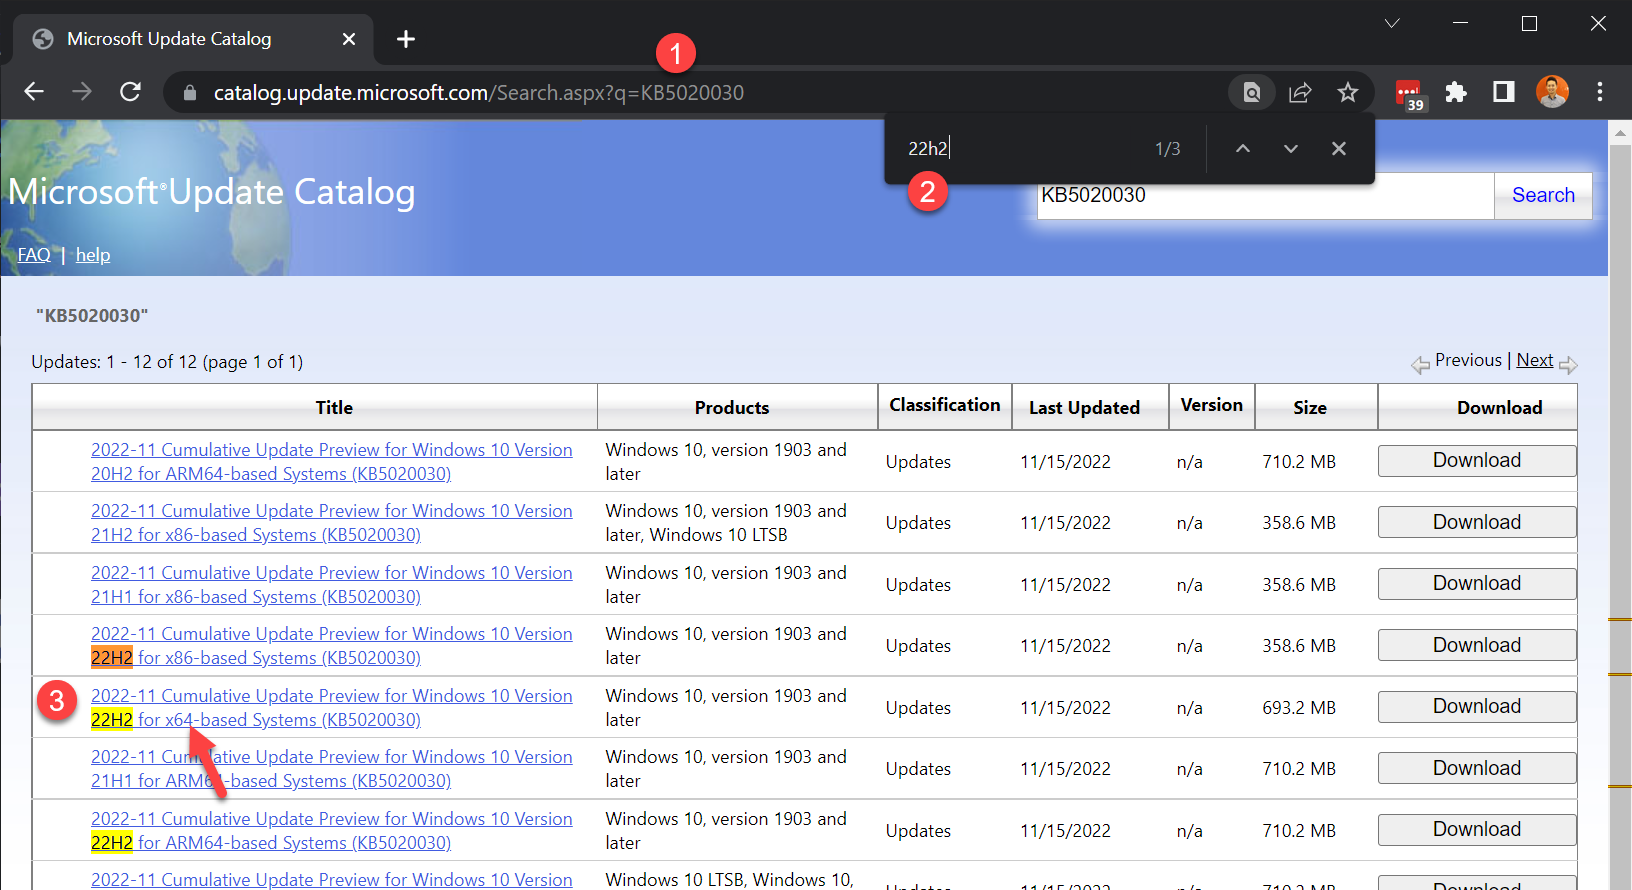Viewport: 1632px width, 890px height.
Task: Open the FAQ link
Action: pos(34,255)
